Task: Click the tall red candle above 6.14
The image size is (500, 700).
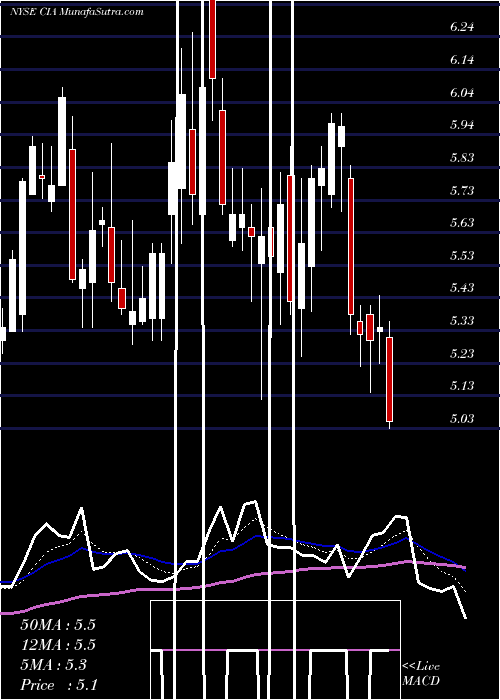Action: coord(212,39)
